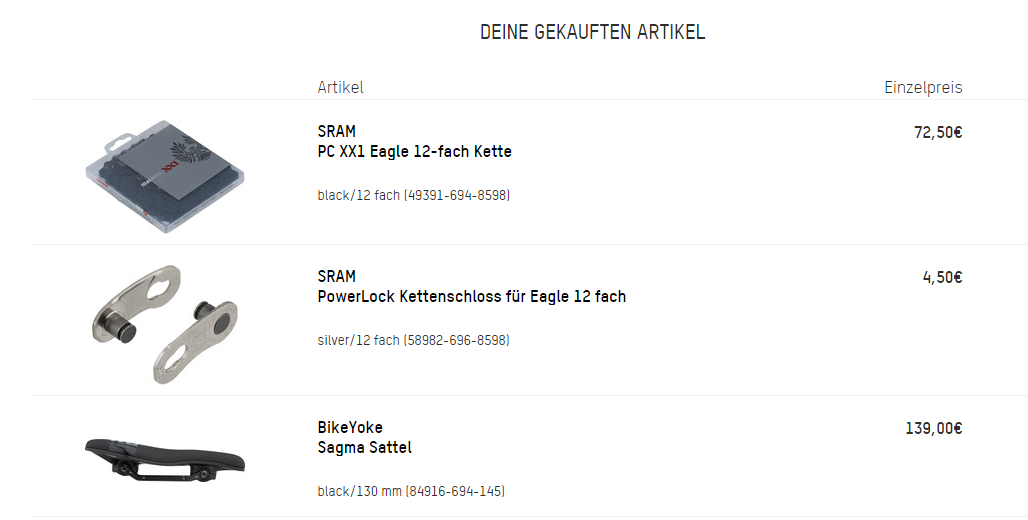
Task: Open PowerLock Kettenschloss für Eagle 12 fach
Action: tap(471, 297)
